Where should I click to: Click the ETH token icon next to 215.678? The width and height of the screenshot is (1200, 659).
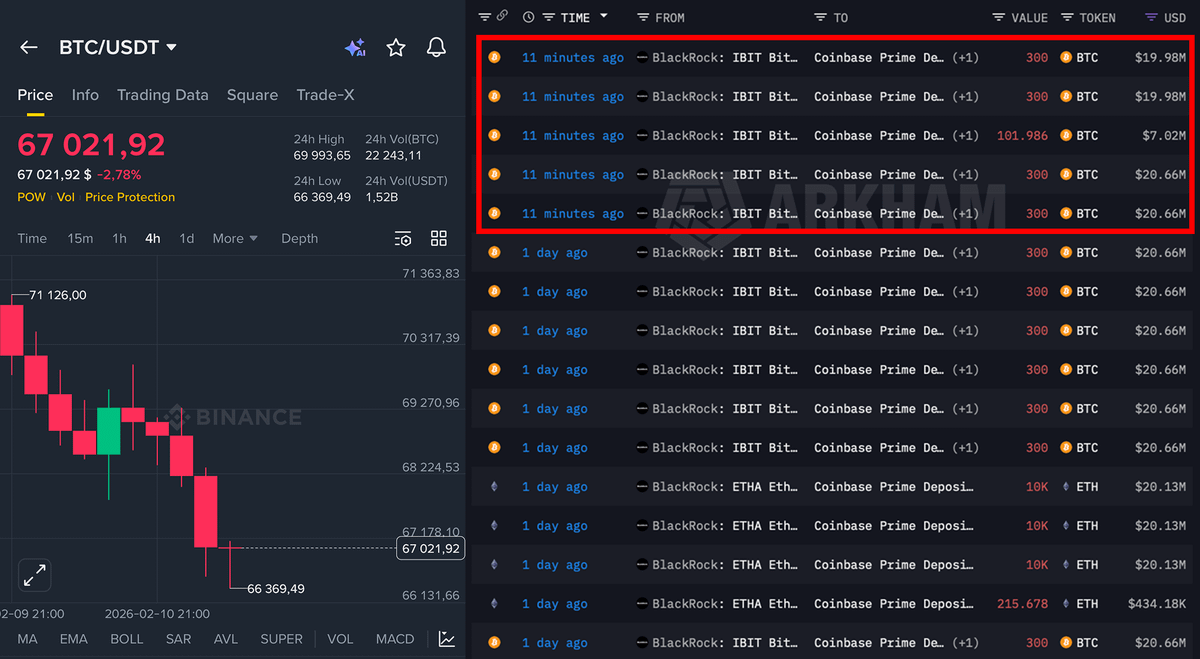1066,603
